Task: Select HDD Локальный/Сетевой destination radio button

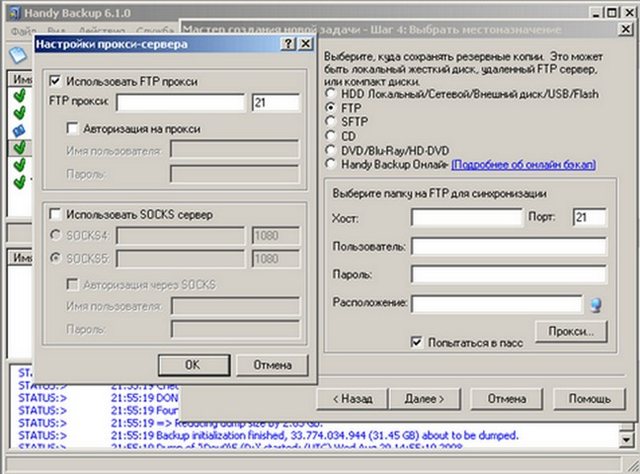Action: click(x=330, y=93)
